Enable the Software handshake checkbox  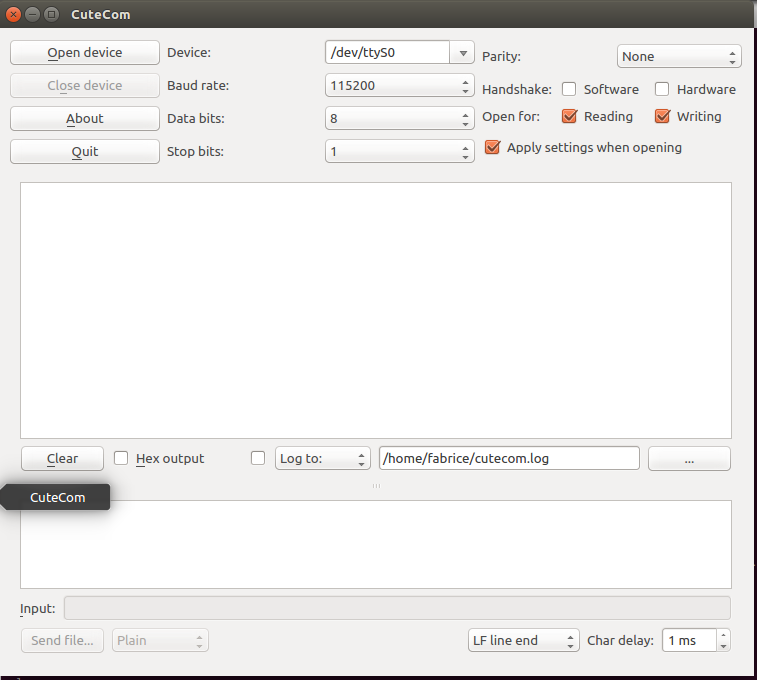(x=569, y=89)
